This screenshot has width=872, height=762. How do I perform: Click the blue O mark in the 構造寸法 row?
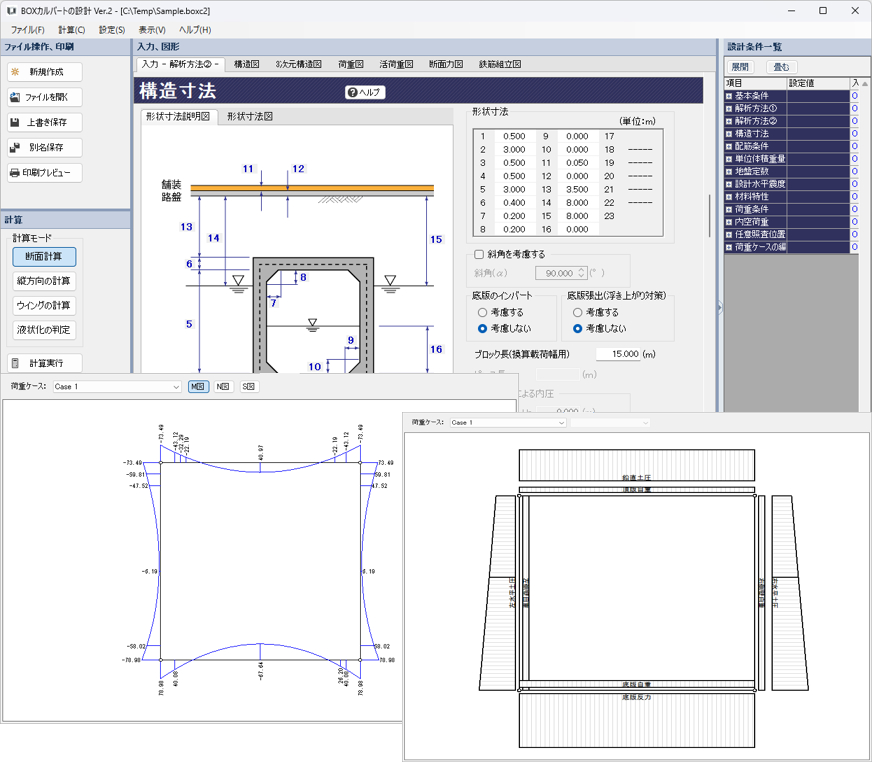(x=855, y=133)
